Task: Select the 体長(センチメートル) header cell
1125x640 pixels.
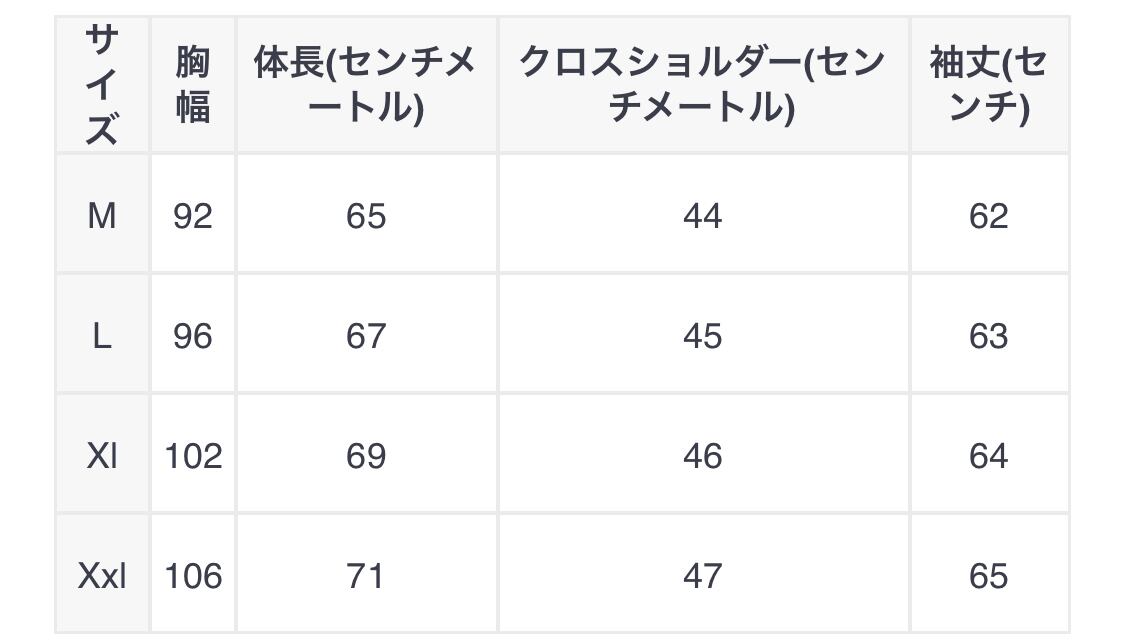Action: (x=365, y=85)
